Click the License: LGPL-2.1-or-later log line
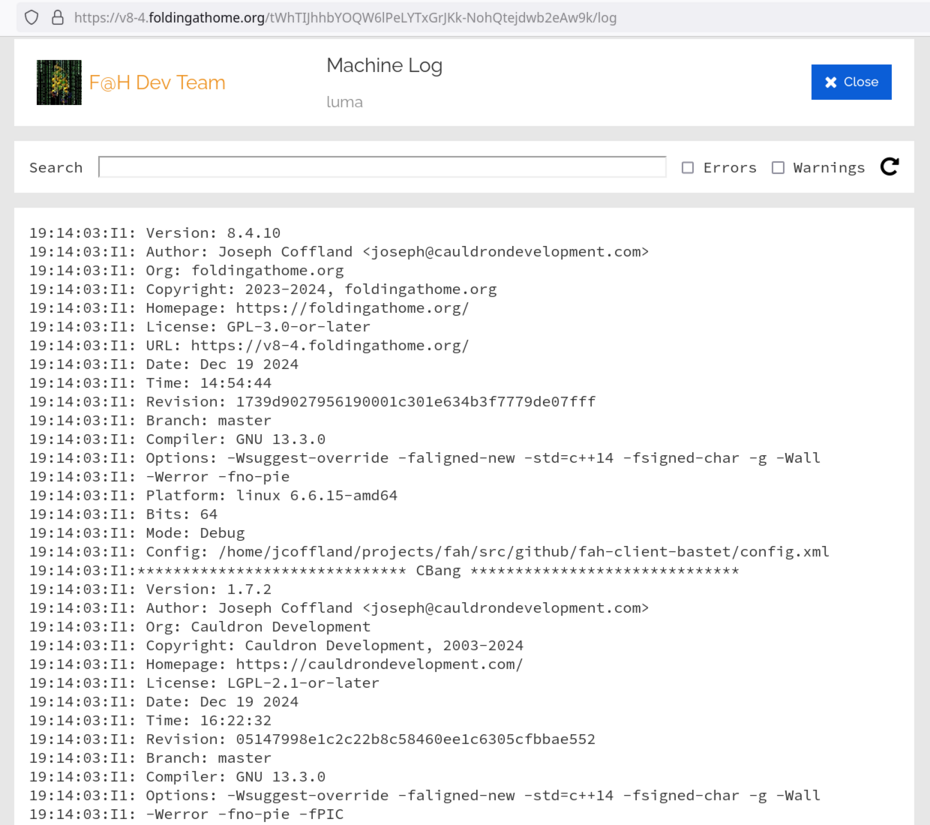The height and width of the screenshot is (825, 930). coord(204,683)
